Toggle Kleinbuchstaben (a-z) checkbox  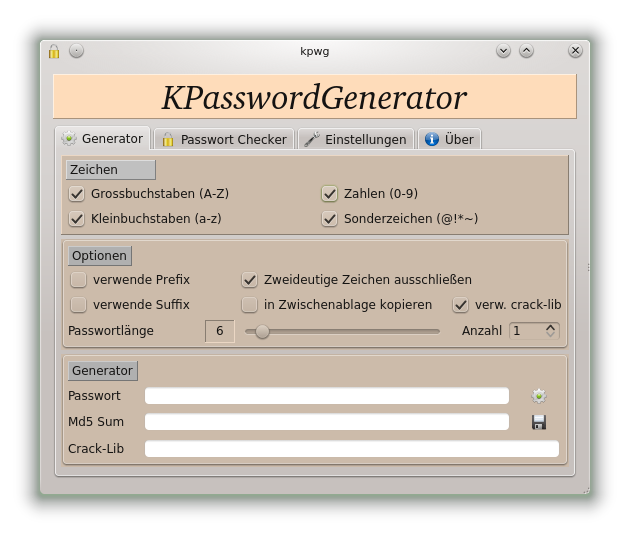click(76, 219)
